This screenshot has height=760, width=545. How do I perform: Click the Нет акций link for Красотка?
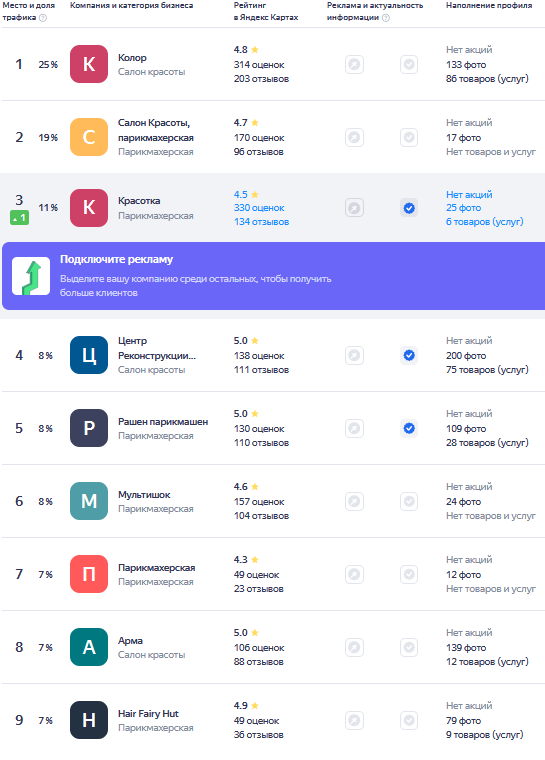(469, 194)
